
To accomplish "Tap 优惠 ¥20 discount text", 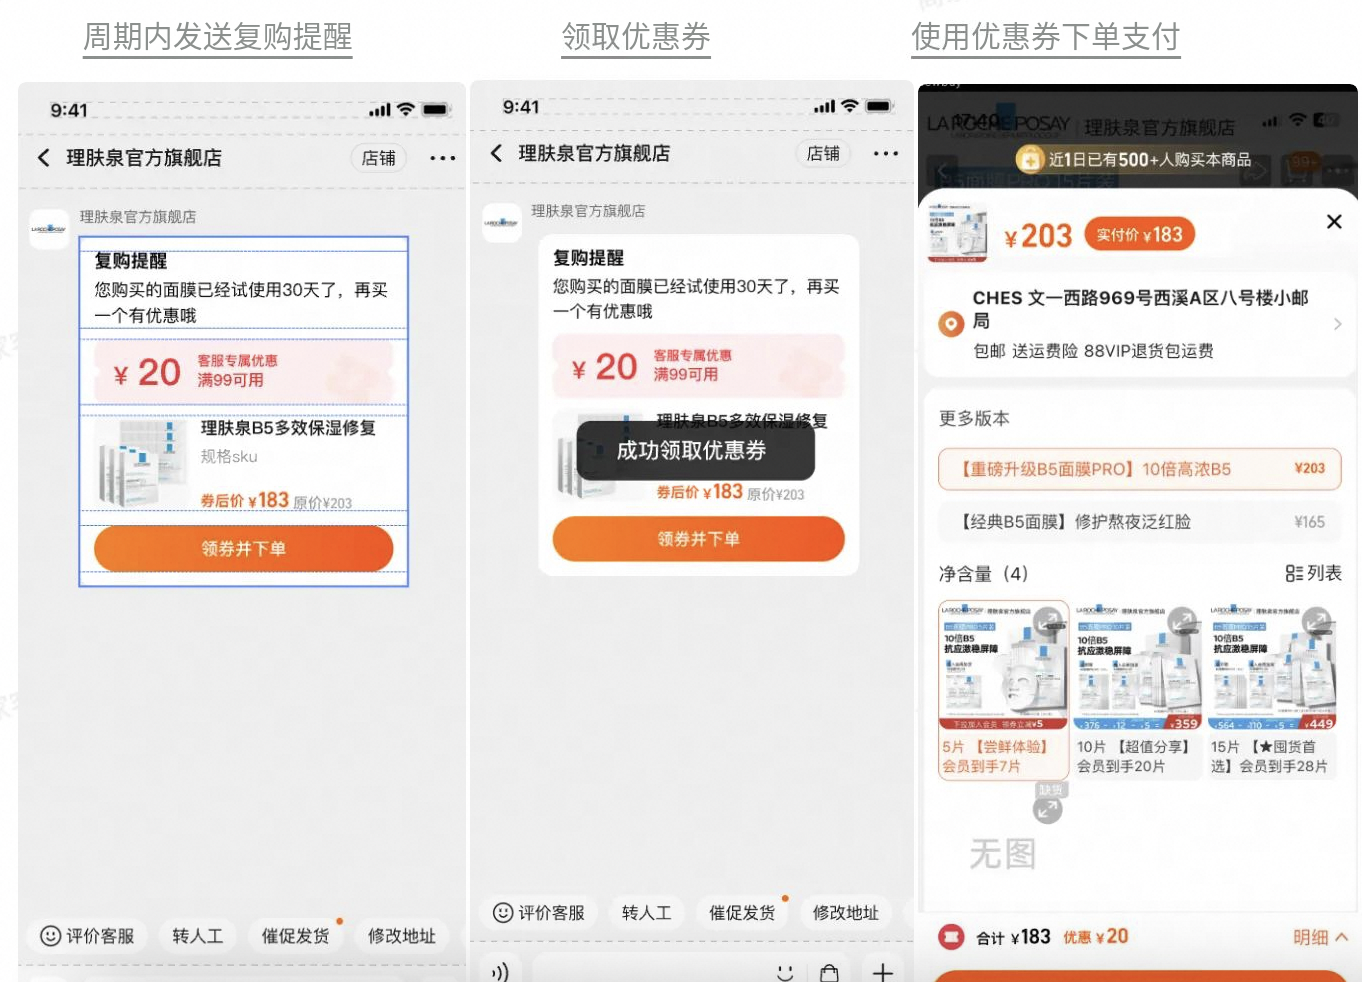I will (1095, 937).
